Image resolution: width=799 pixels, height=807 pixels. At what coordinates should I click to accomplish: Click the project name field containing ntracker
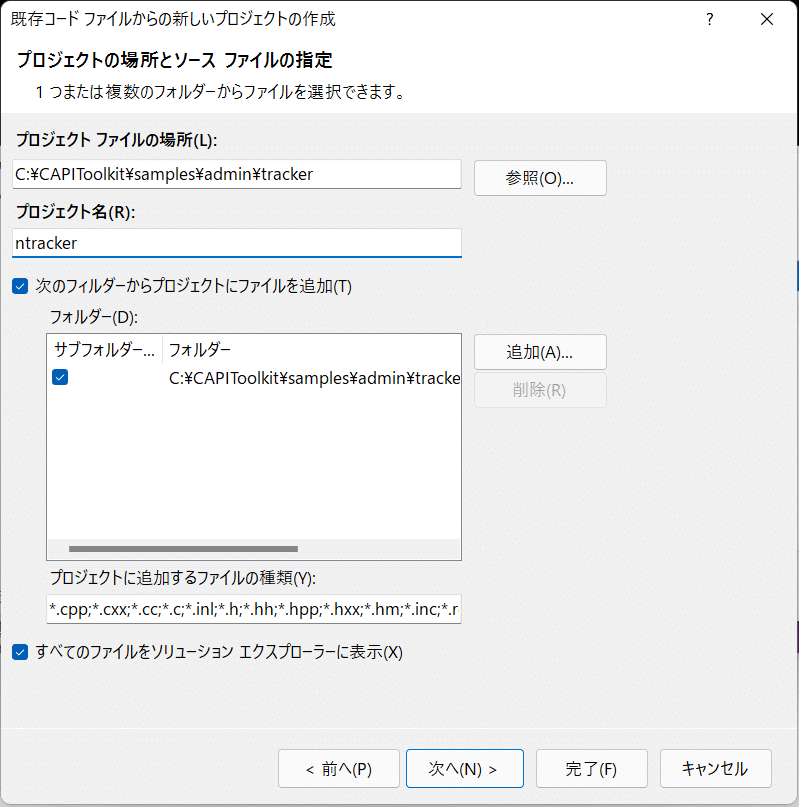(237, 243)
